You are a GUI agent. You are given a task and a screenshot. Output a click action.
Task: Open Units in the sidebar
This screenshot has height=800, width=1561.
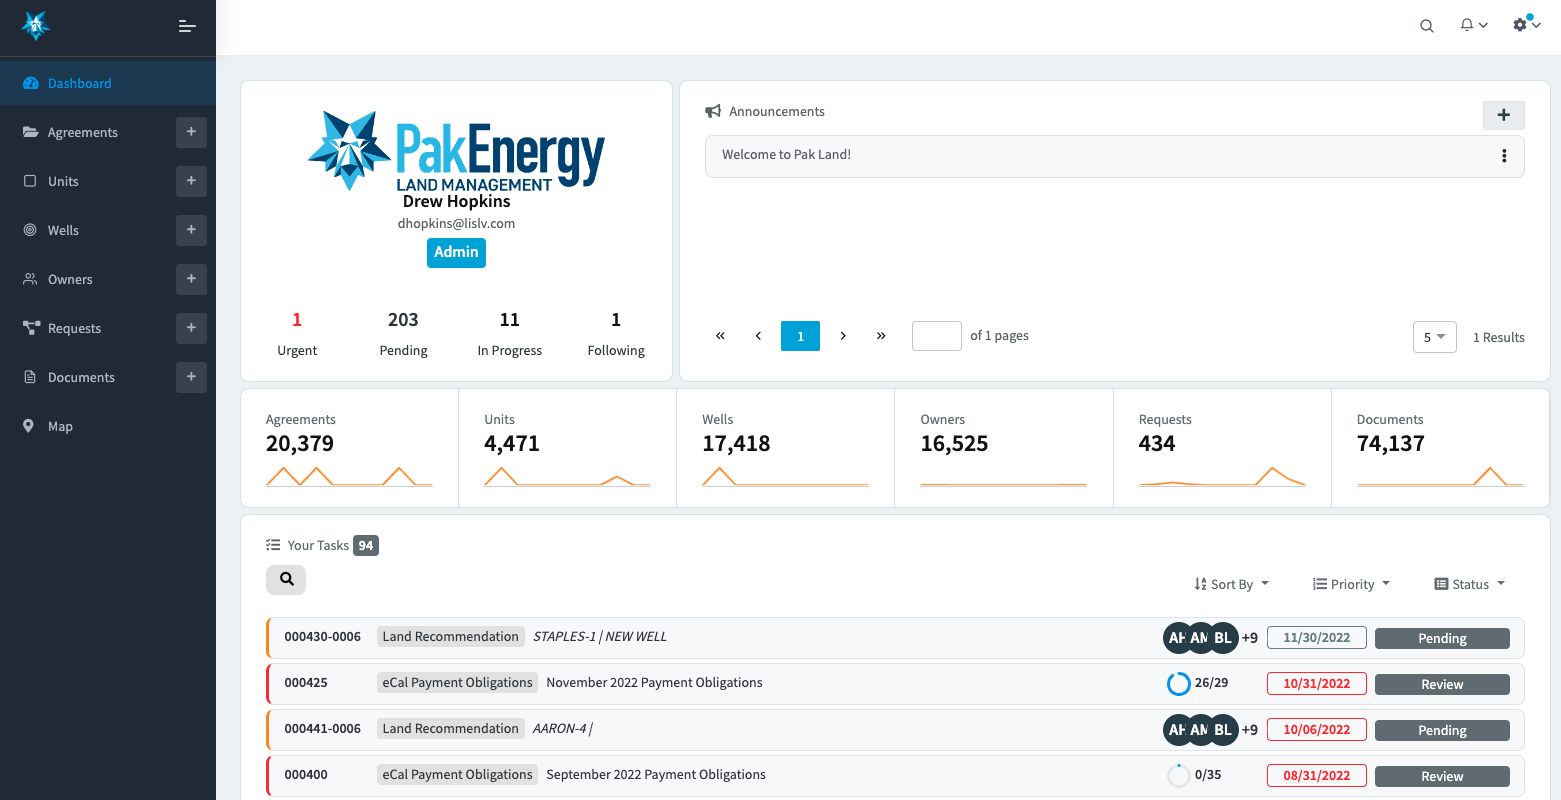[63, 181]
